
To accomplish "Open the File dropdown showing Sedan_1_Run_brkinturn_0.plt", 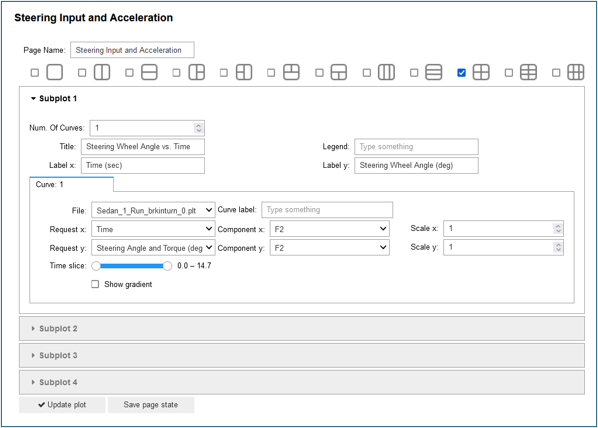I will click(153, 210).
